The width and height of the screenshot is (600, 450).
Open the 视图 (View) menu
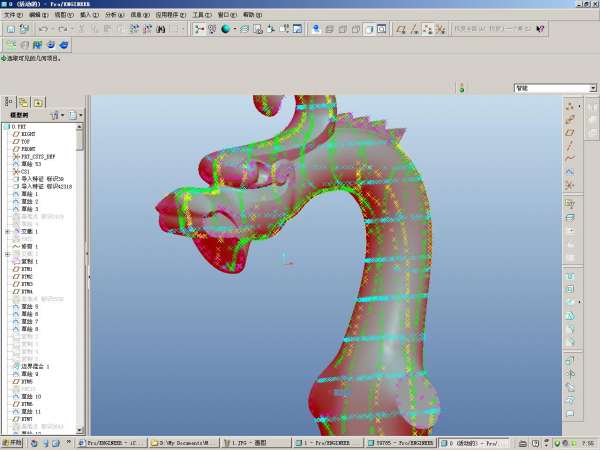coord(64,15)
